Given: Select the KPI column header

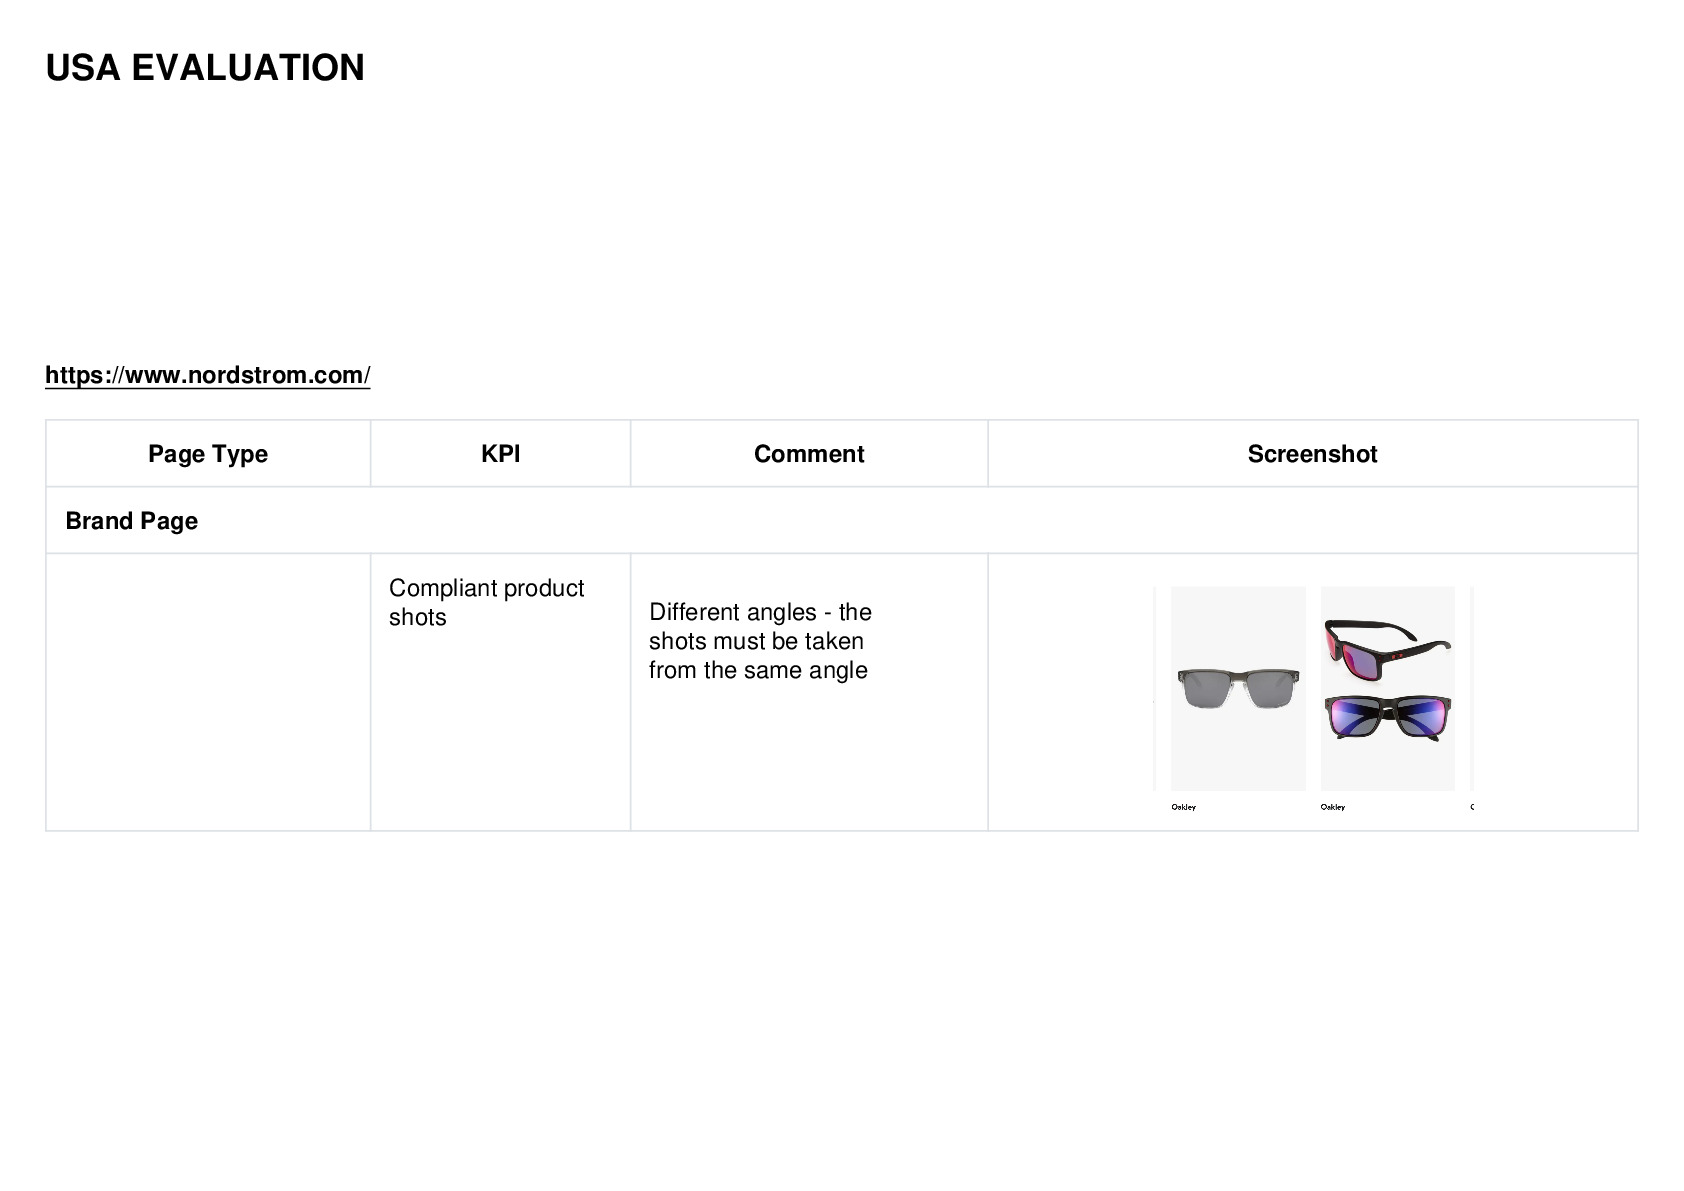Looking at the screenshot, I should click(x=500, y=454).
